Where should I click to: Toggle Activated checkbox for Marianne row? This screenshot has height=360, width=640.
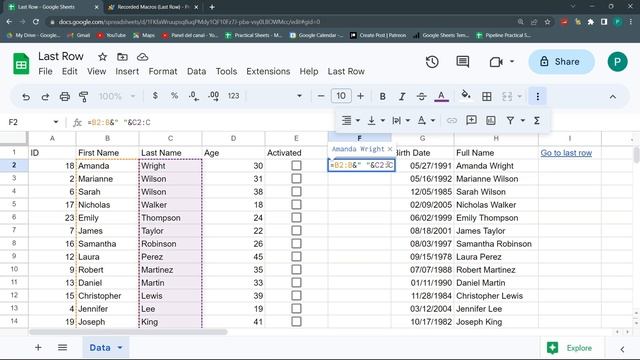(296, 179)
